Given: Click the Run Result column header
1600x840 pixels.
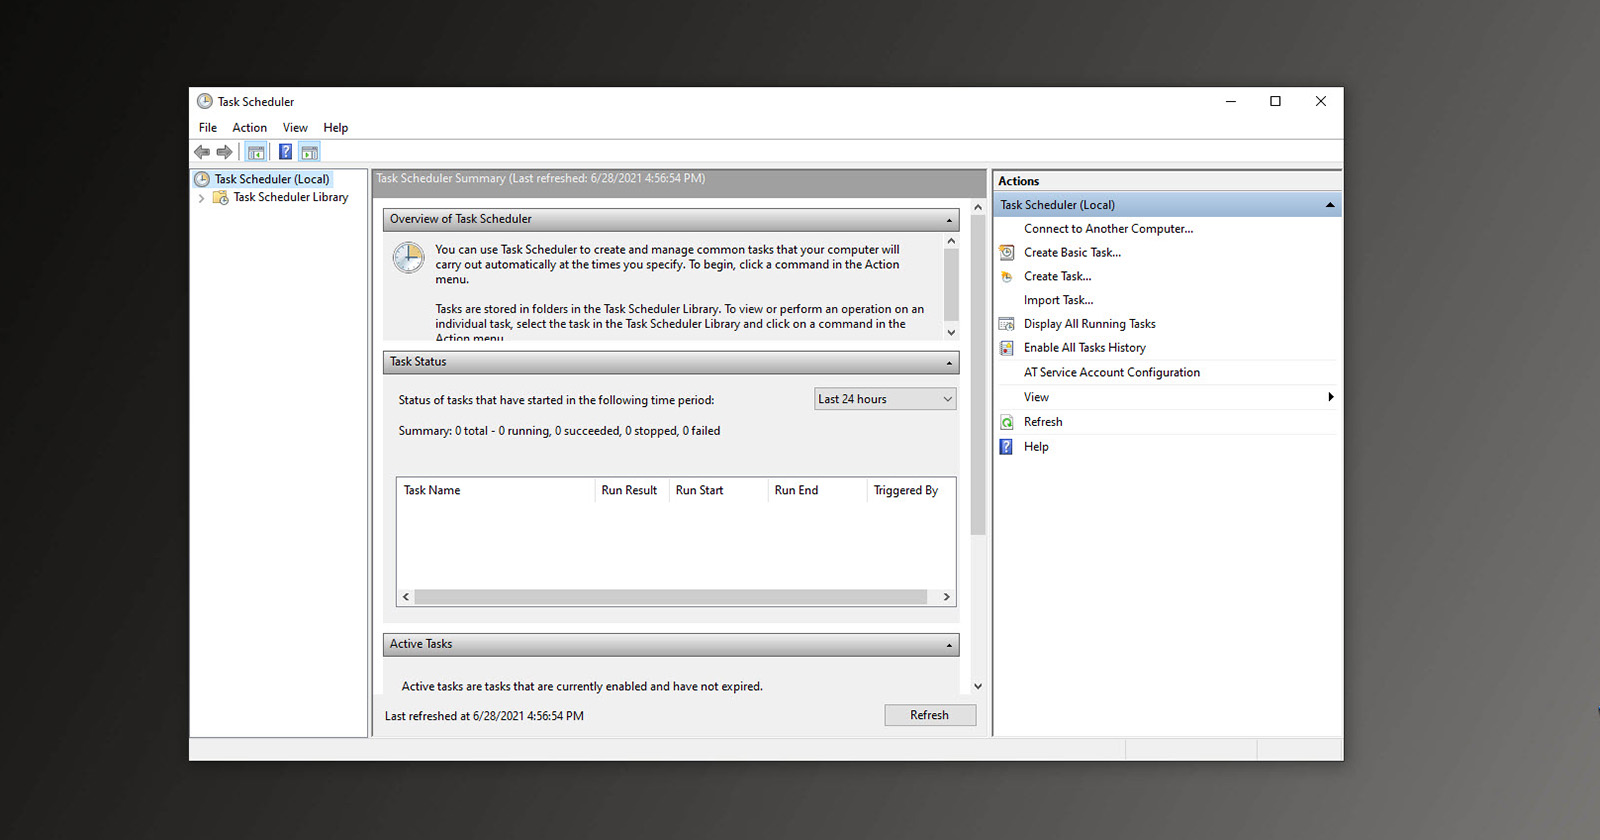Looking at the screenshot, I should point(631,490).
